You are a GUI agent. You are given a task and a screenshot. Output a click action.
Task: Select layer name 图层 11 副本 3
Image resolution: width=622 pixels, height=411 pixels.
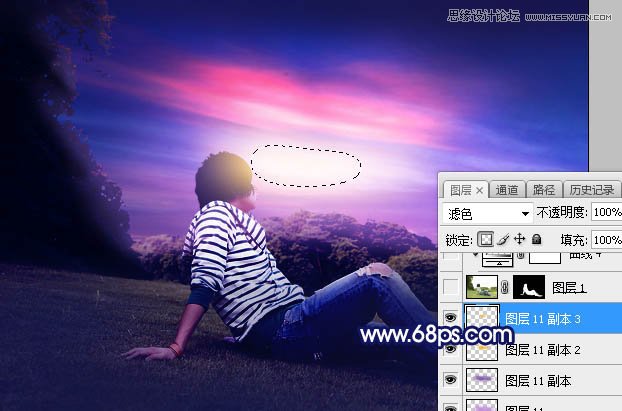coord(543,319)
